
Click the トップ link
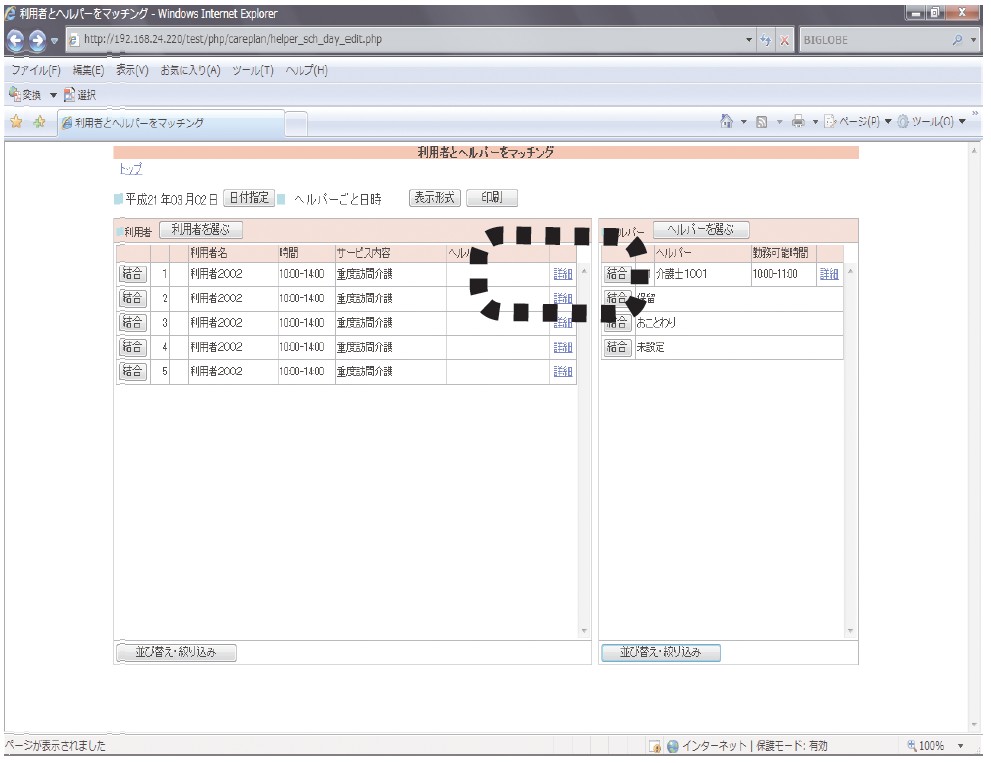[x=129, y=171]
